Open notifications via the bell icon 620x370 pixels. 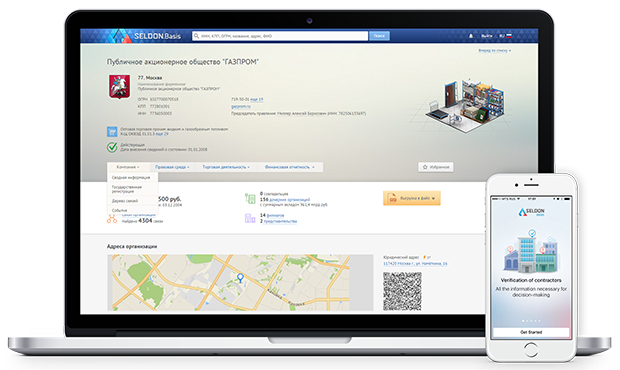point(471,36)
